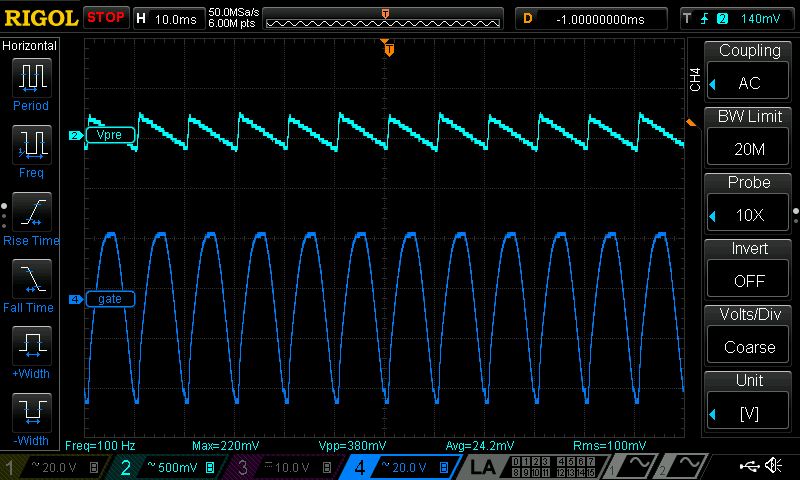This screenshot has height=480, width=800.
Task: Expand the Coupling arrow indicator
Action: coord(713,84)
